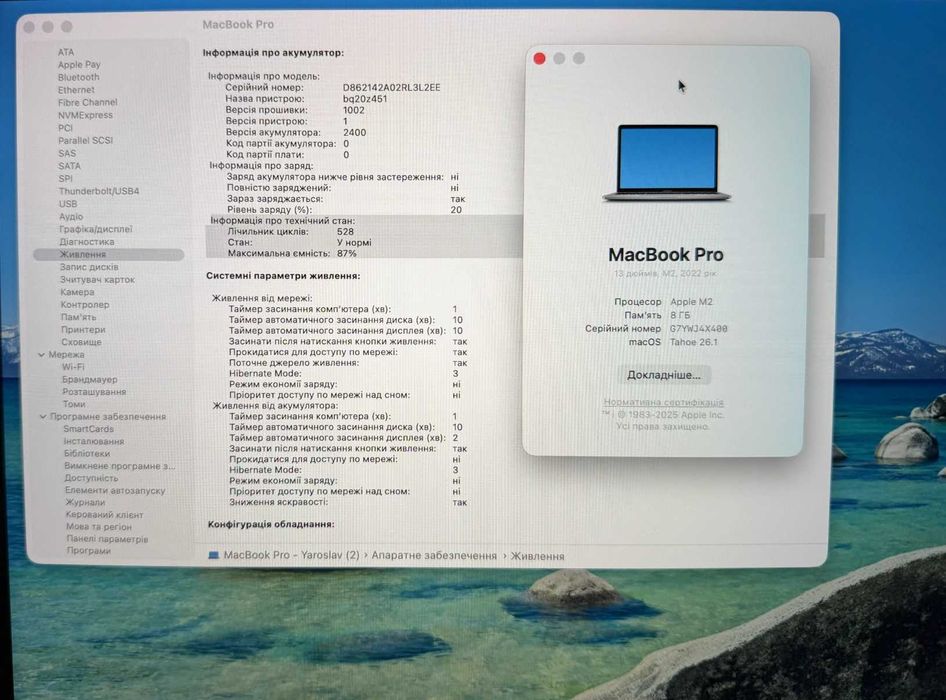The width and height of the screenshot is (946, 700).
Task: Select Керований клієнт in the sidebar
Action: pos(104,515)
